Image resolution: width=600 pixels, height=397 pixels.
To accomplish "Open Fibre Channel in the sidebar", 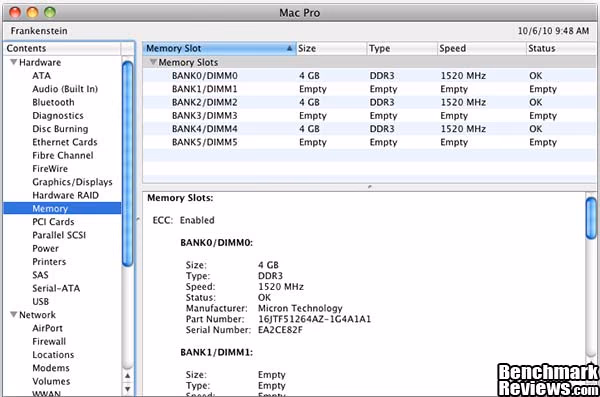I will (x=63, y=155).
